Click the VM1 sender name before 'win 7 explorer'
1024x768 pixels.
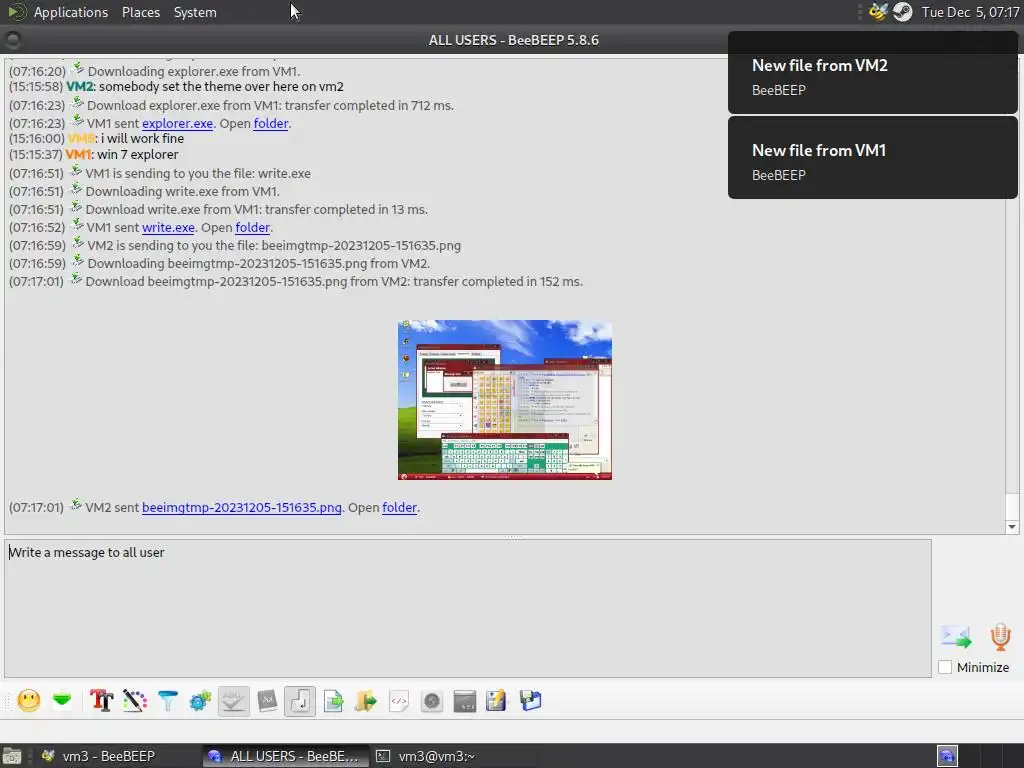tap(78, 155)
